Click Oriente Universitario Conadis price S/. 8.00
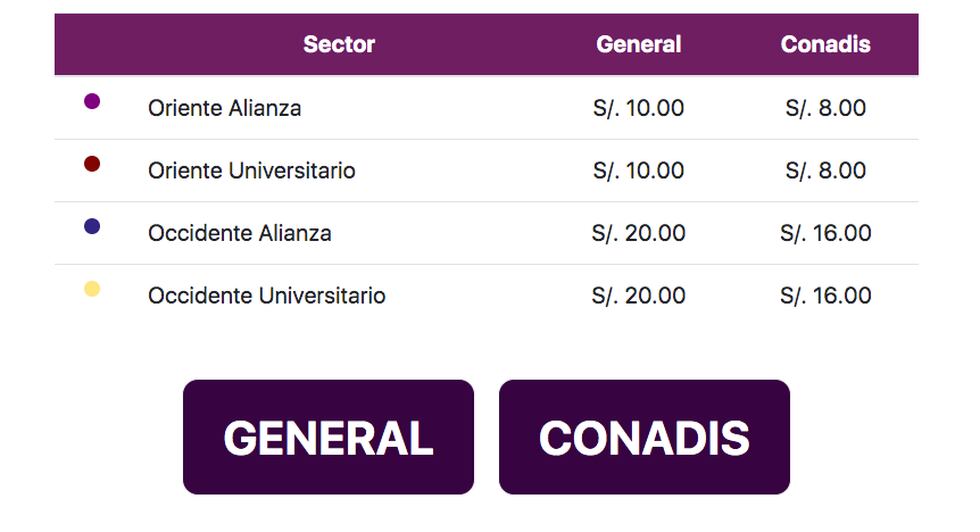Image resolution: width=980 pixels, height=532 pixels. [x=825, y=171]
